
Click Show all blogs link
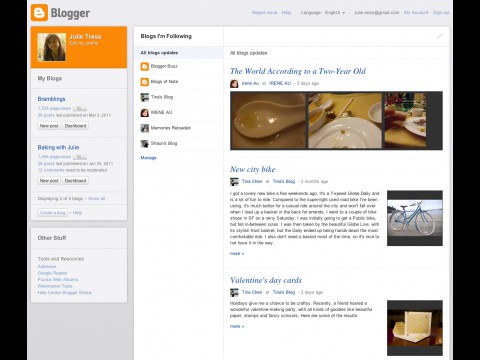coord(96,199)
